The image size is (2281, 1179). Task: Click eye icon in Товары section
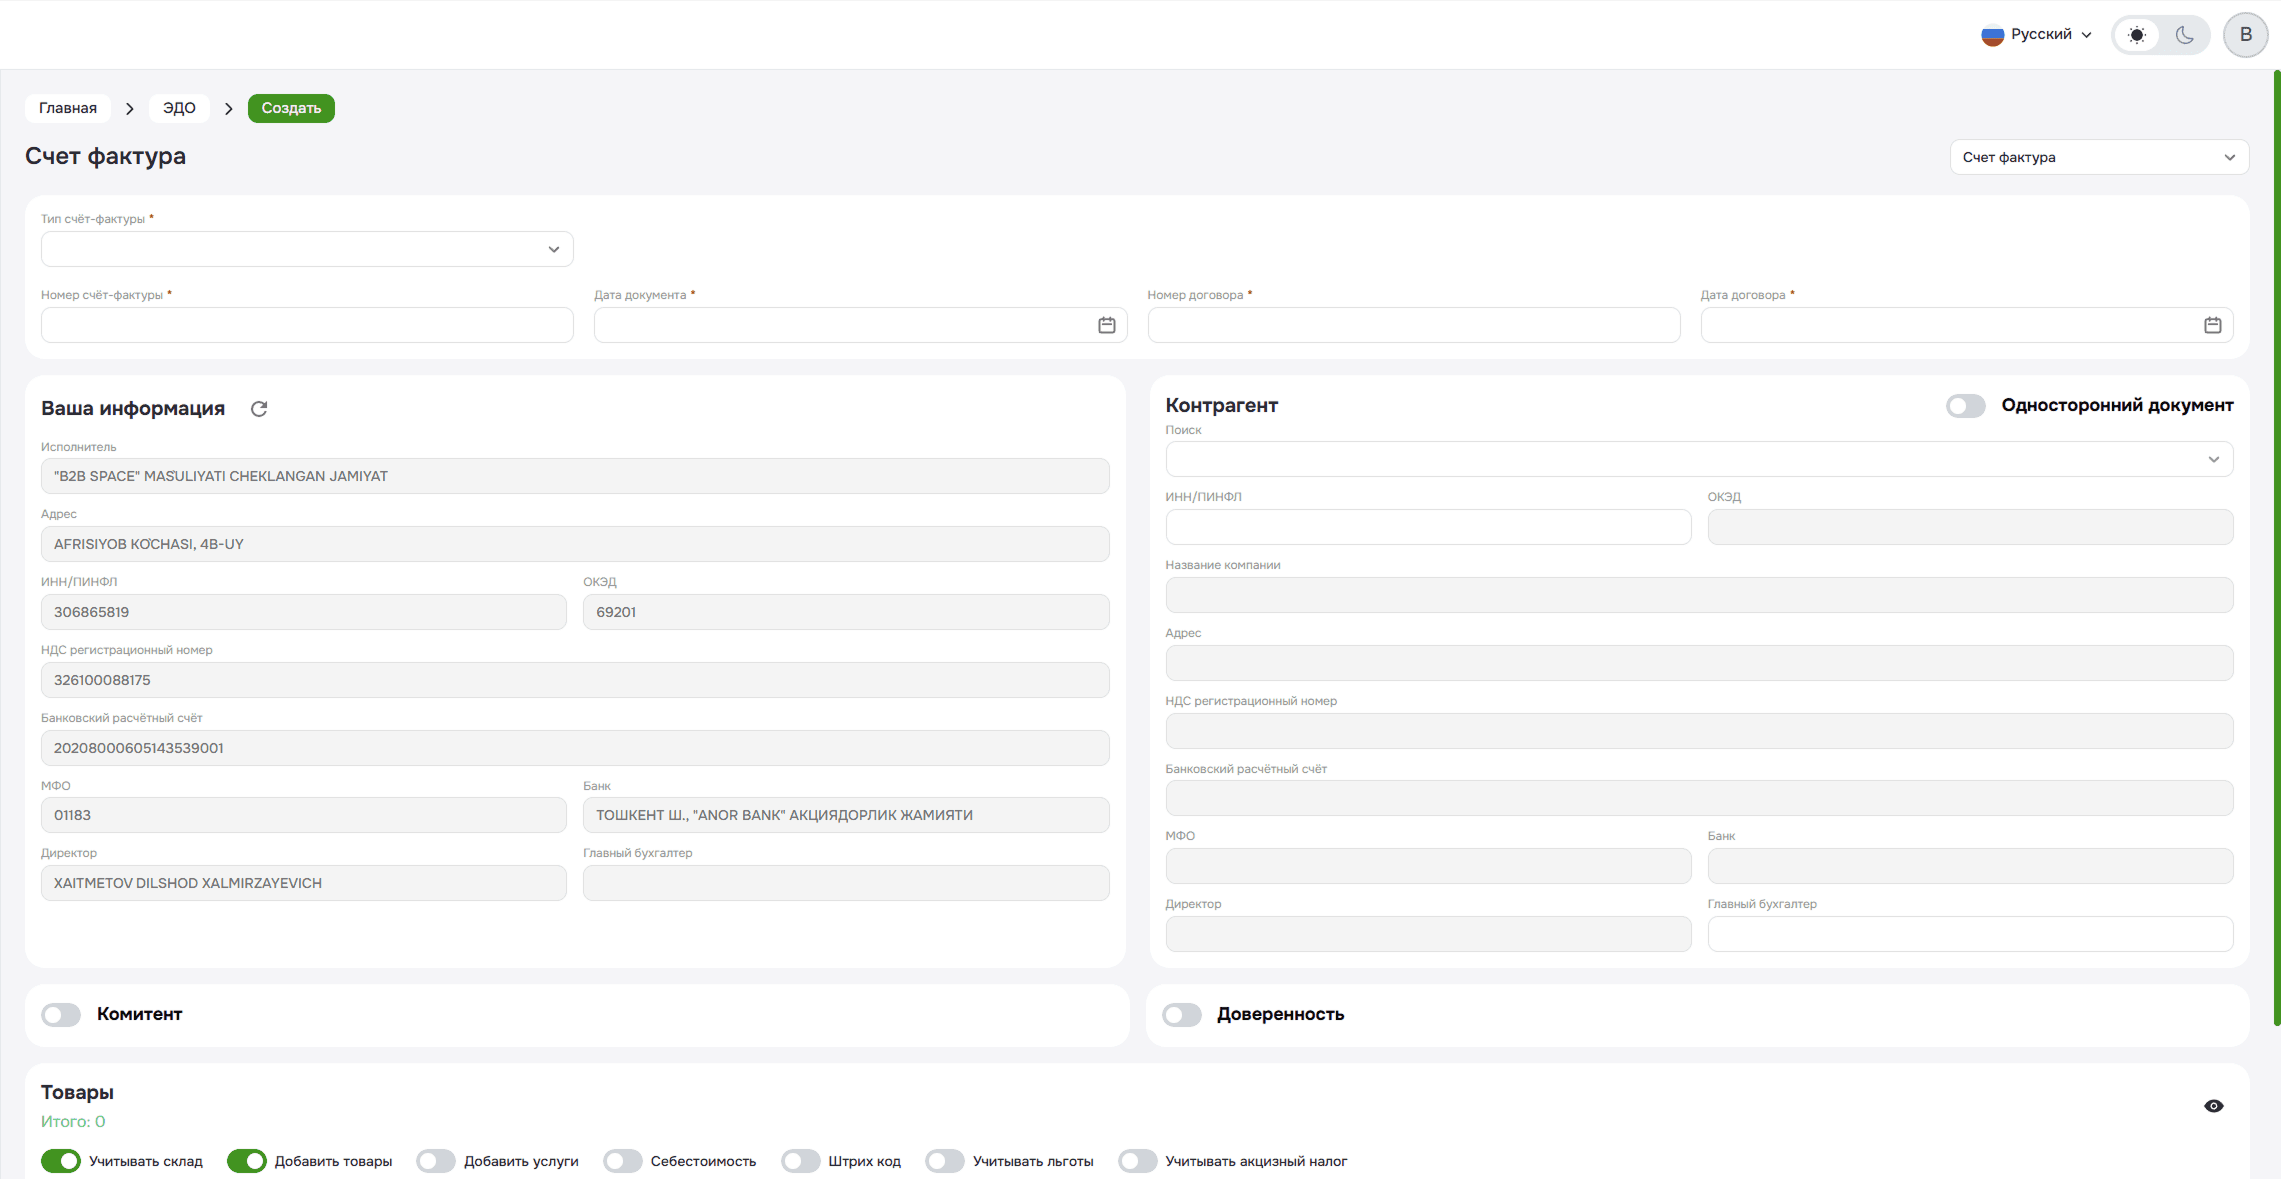click(2213, 1106)
